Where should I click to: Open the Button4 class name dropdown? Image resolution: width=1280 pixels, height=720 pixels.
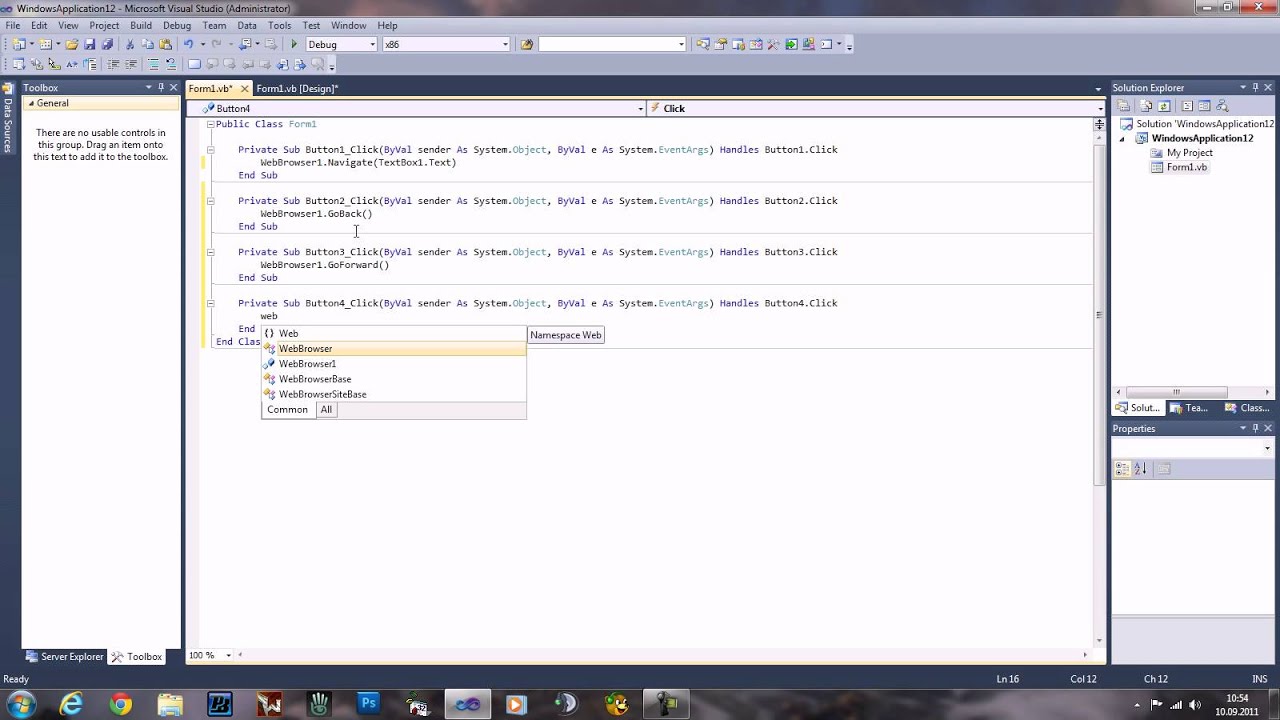coord(640,108)
